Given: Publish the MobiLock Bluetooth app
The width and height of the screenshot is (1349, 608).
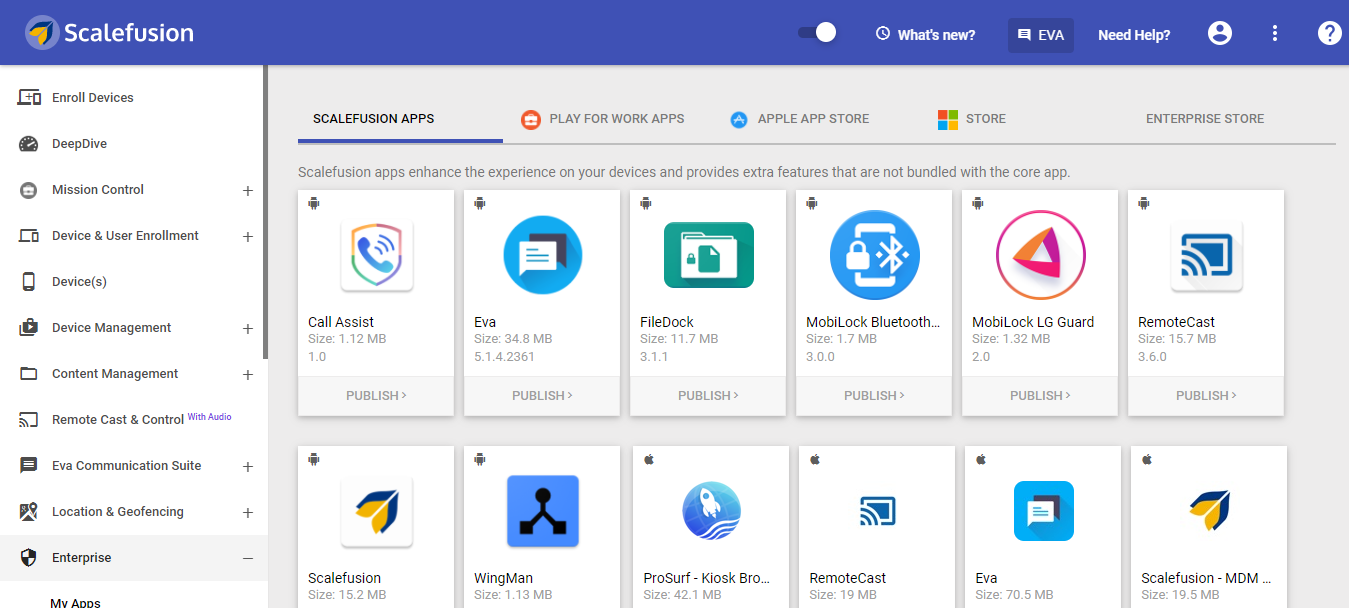Looking at the screenshot, I should click(x=874, y=396).
